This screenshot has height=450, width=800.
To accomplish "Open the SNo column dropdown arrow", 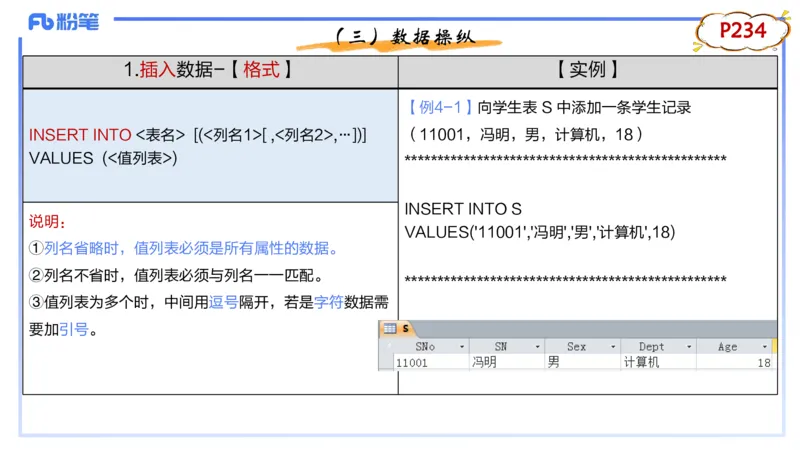I will click(462, 346).
